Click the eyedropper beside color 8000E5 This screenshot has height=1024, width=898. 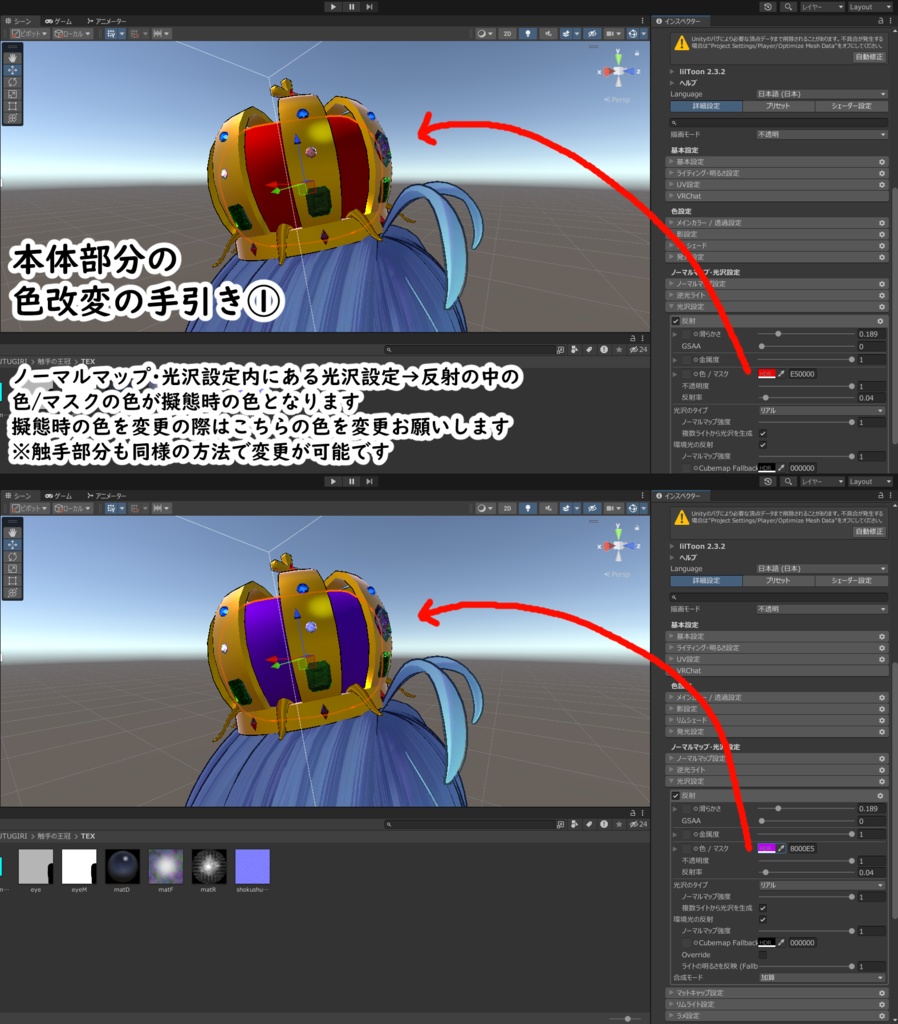click(781, 848)
